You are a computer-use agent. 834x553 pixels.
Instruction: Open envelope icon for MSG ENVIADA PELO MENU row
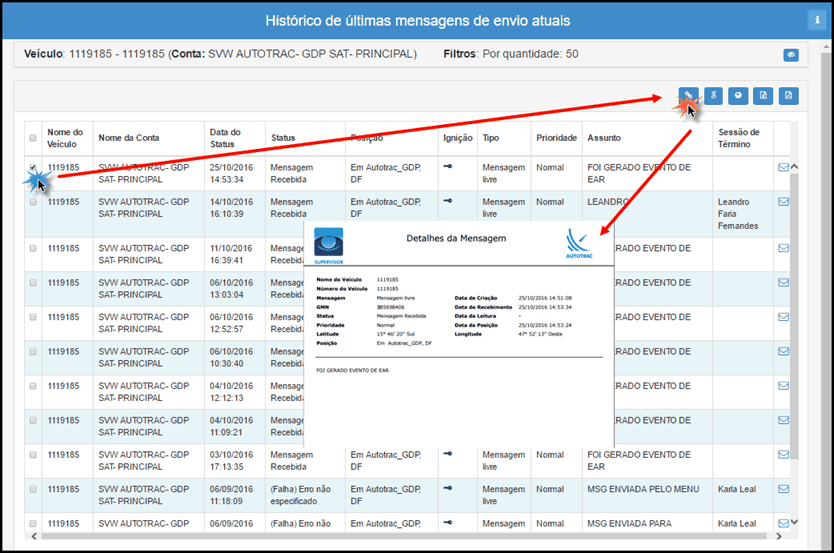point(783,489)
